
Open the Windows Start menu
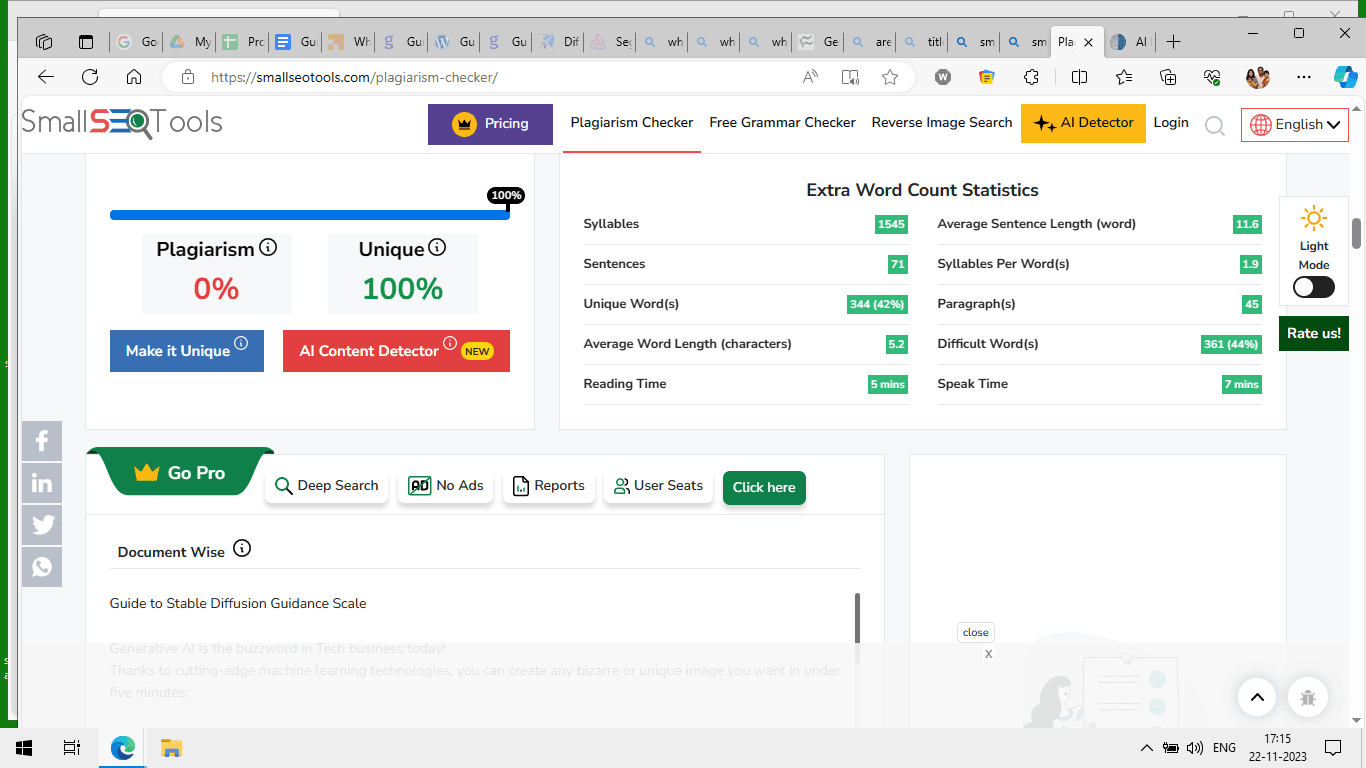(x=23, y=748)
